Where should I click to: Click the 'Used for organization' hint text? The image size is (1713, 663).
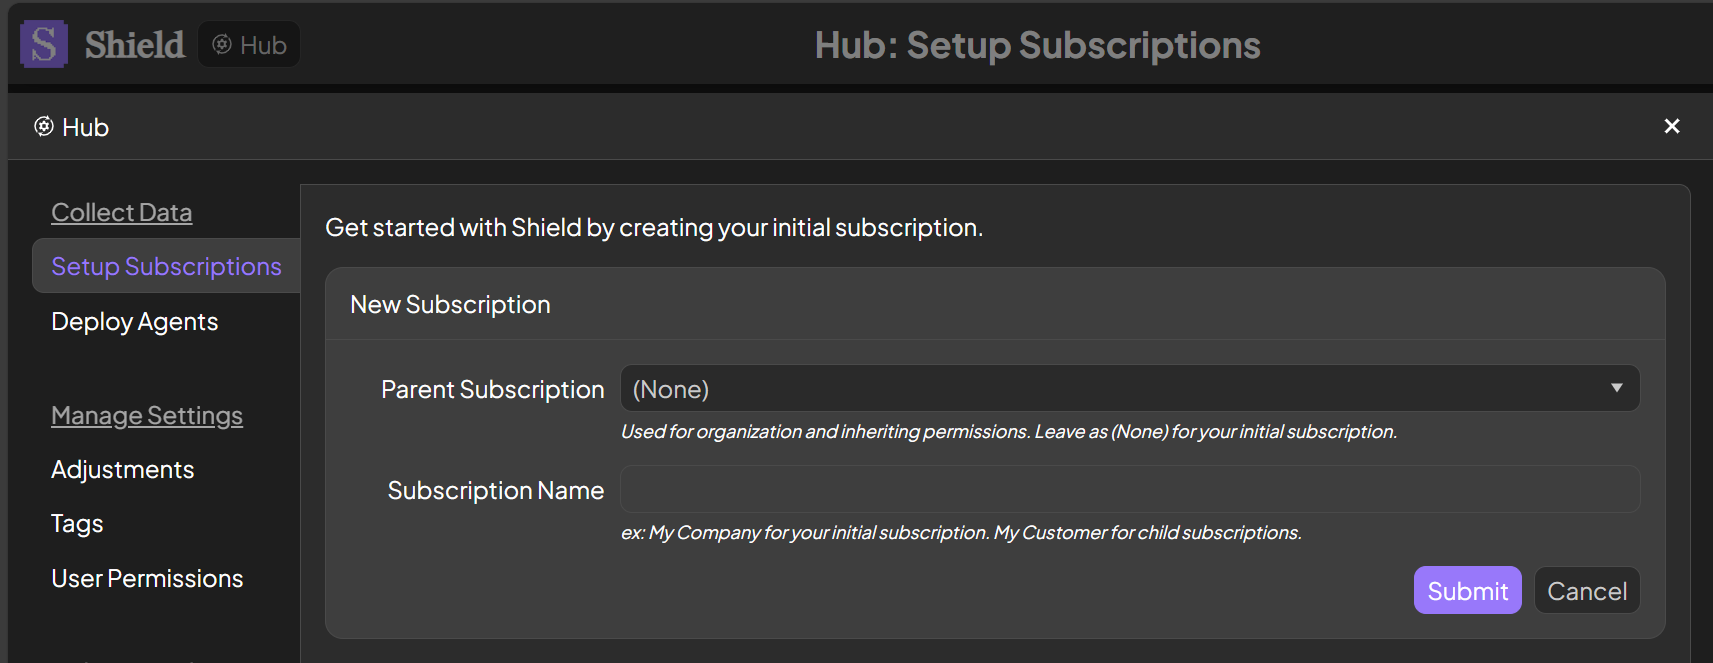[1008, 431]
